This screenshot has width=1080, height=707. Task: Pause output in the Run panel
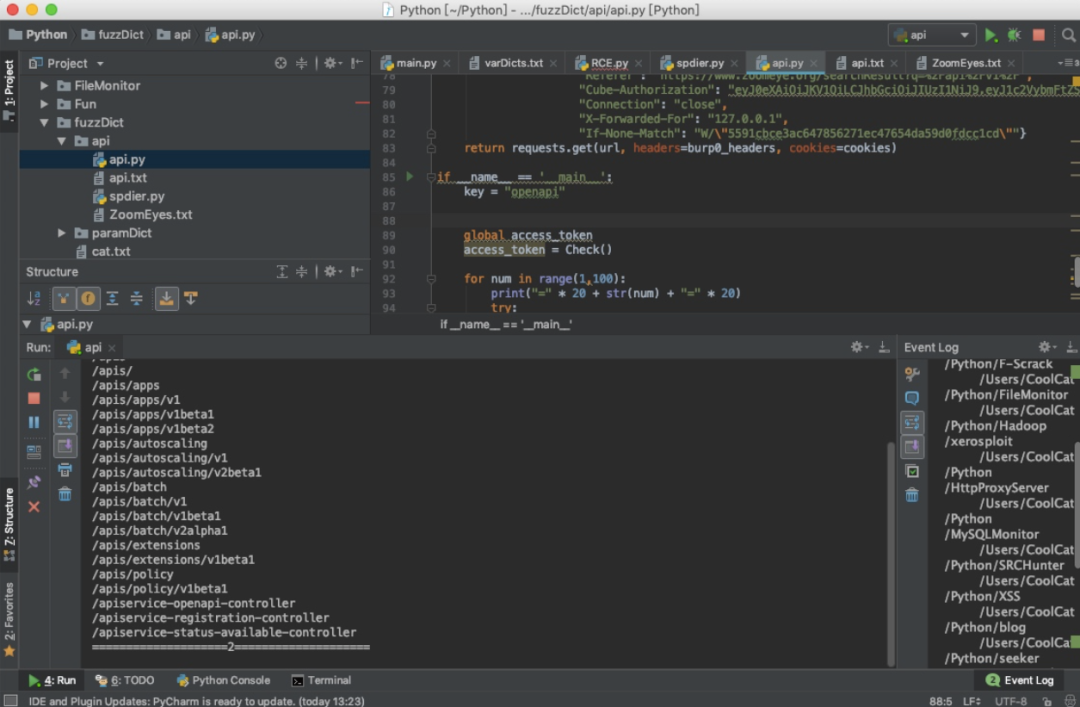click(x=34, y=422)
